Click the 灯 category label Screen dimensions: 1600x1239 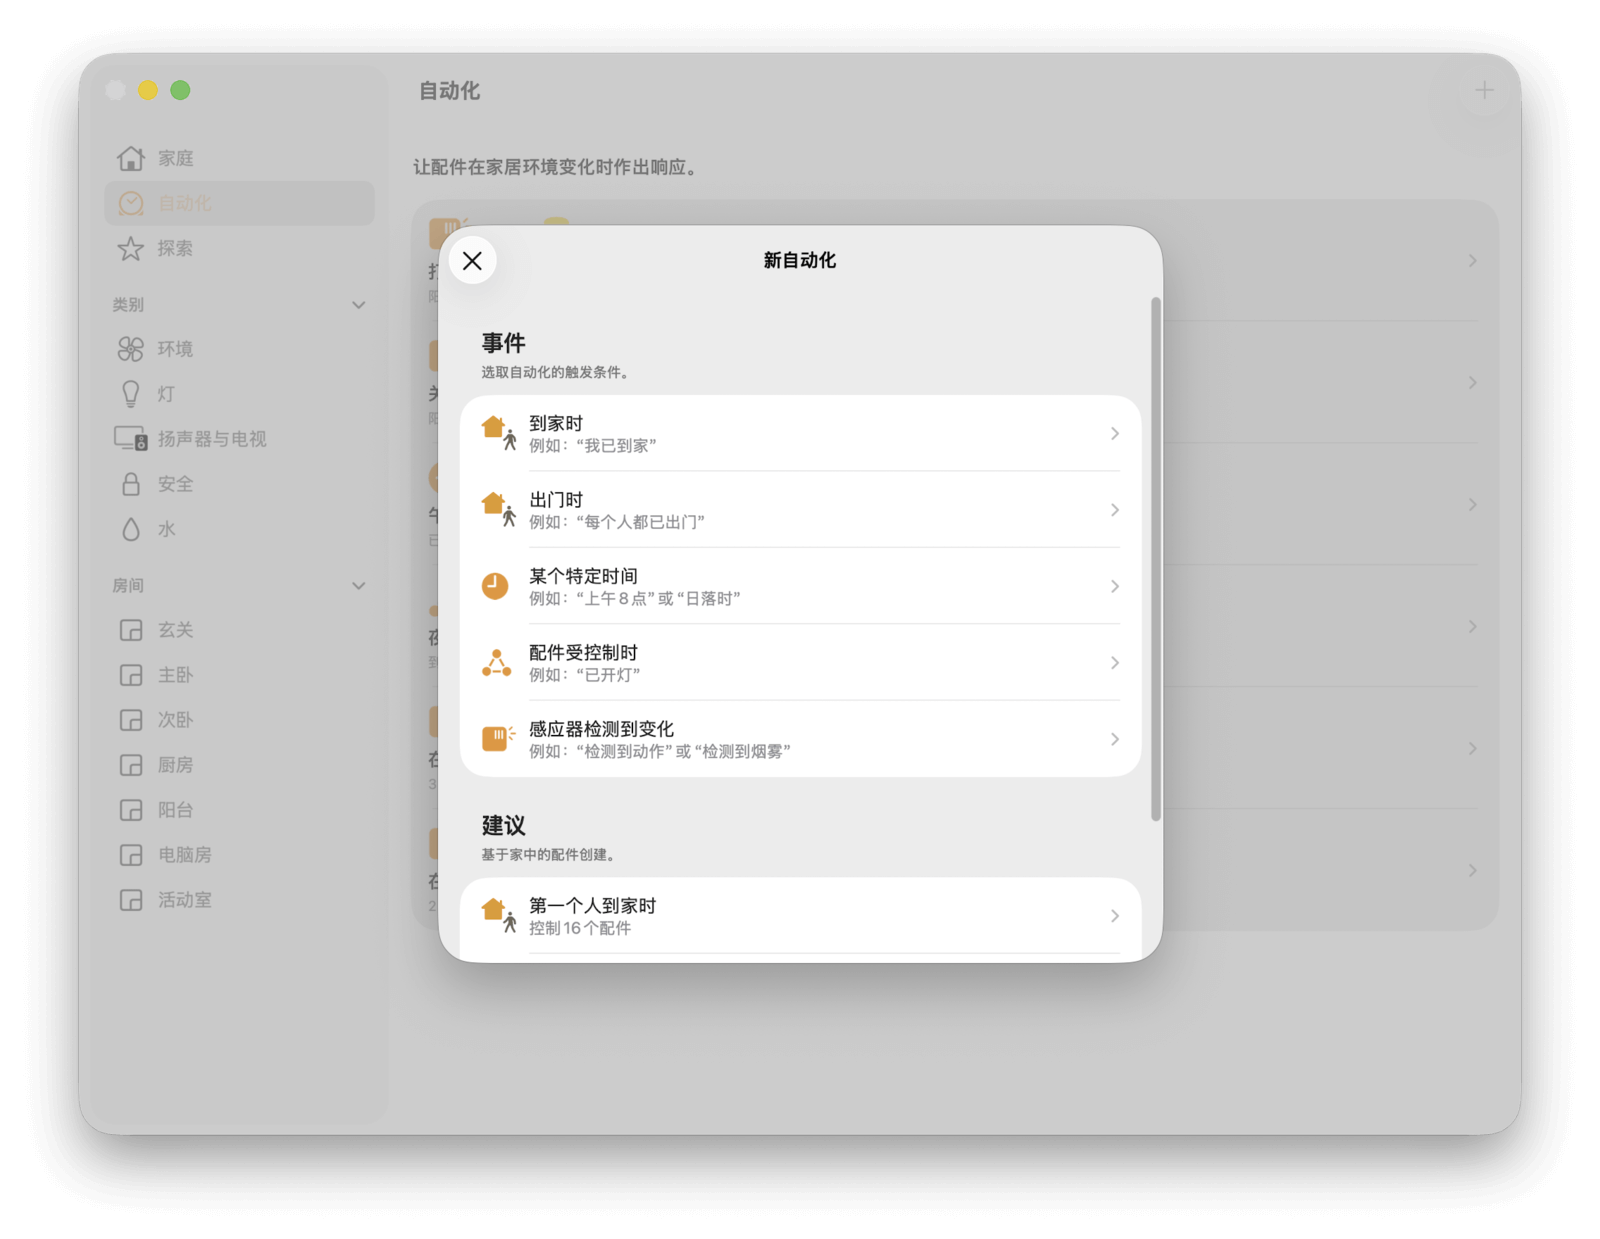tap(166, 394)
